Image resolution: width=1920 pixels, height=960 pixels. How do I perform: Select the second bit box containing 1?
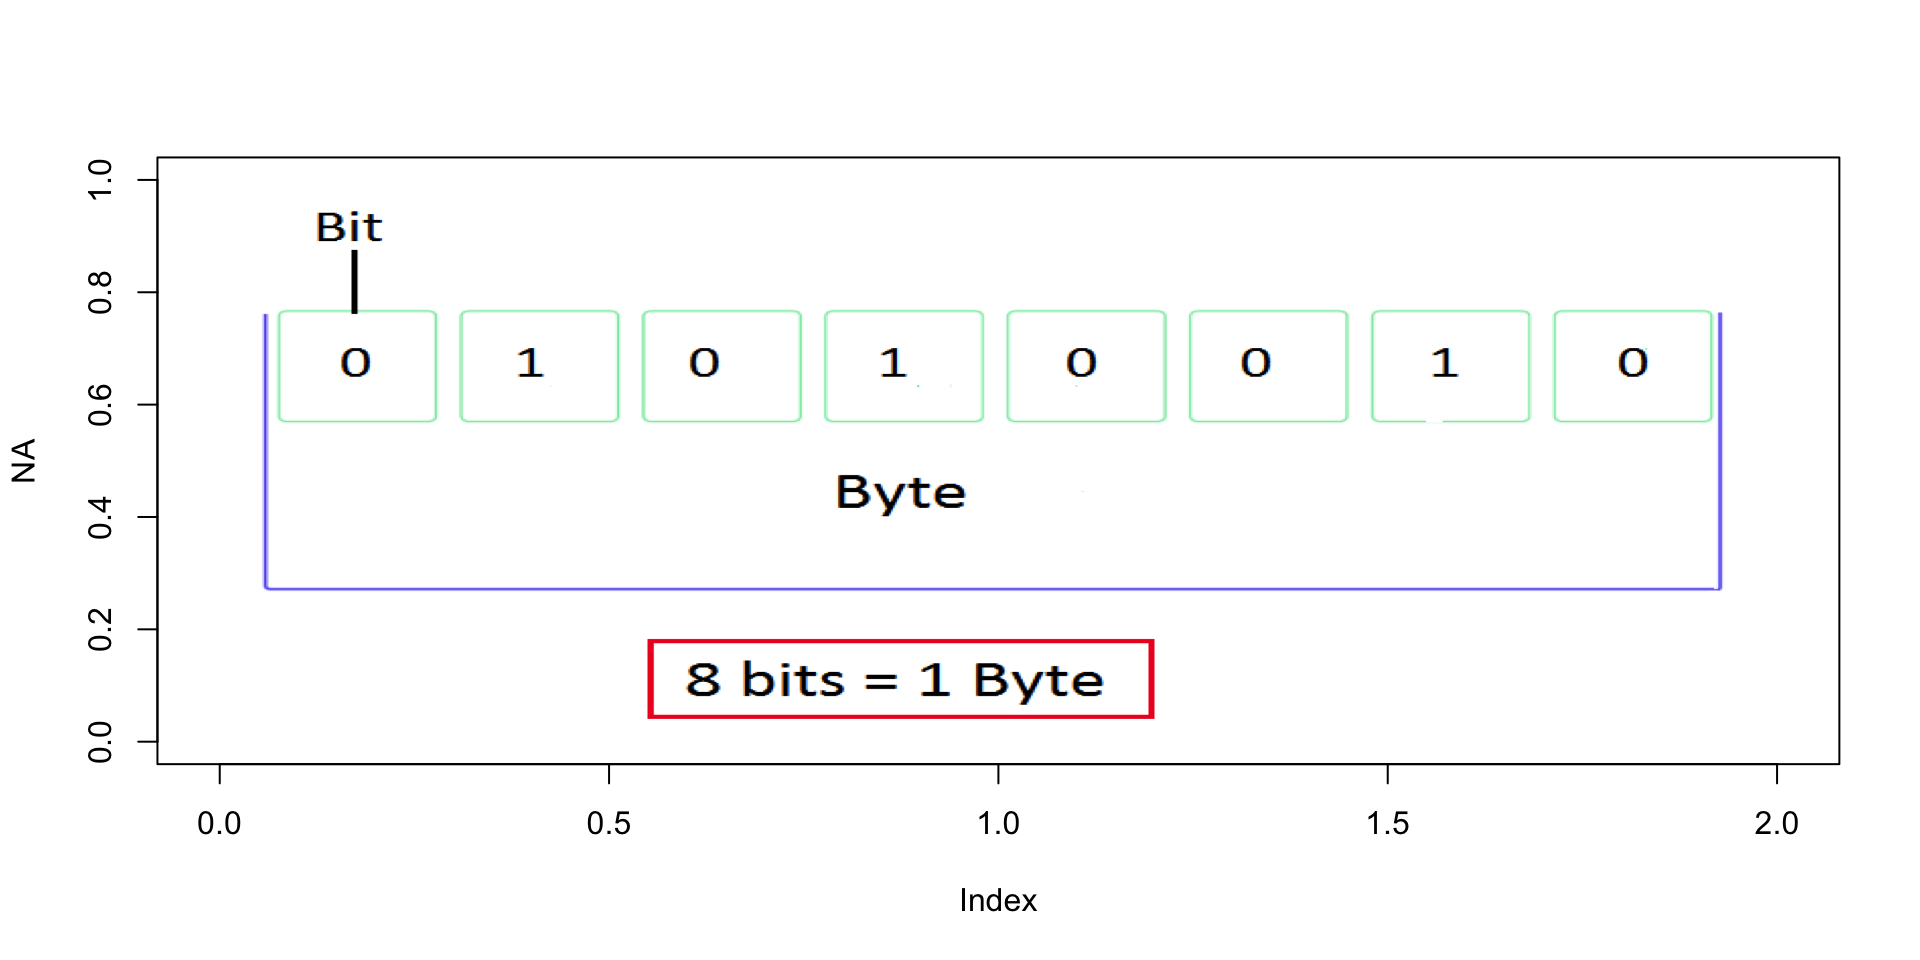point(539,366)
